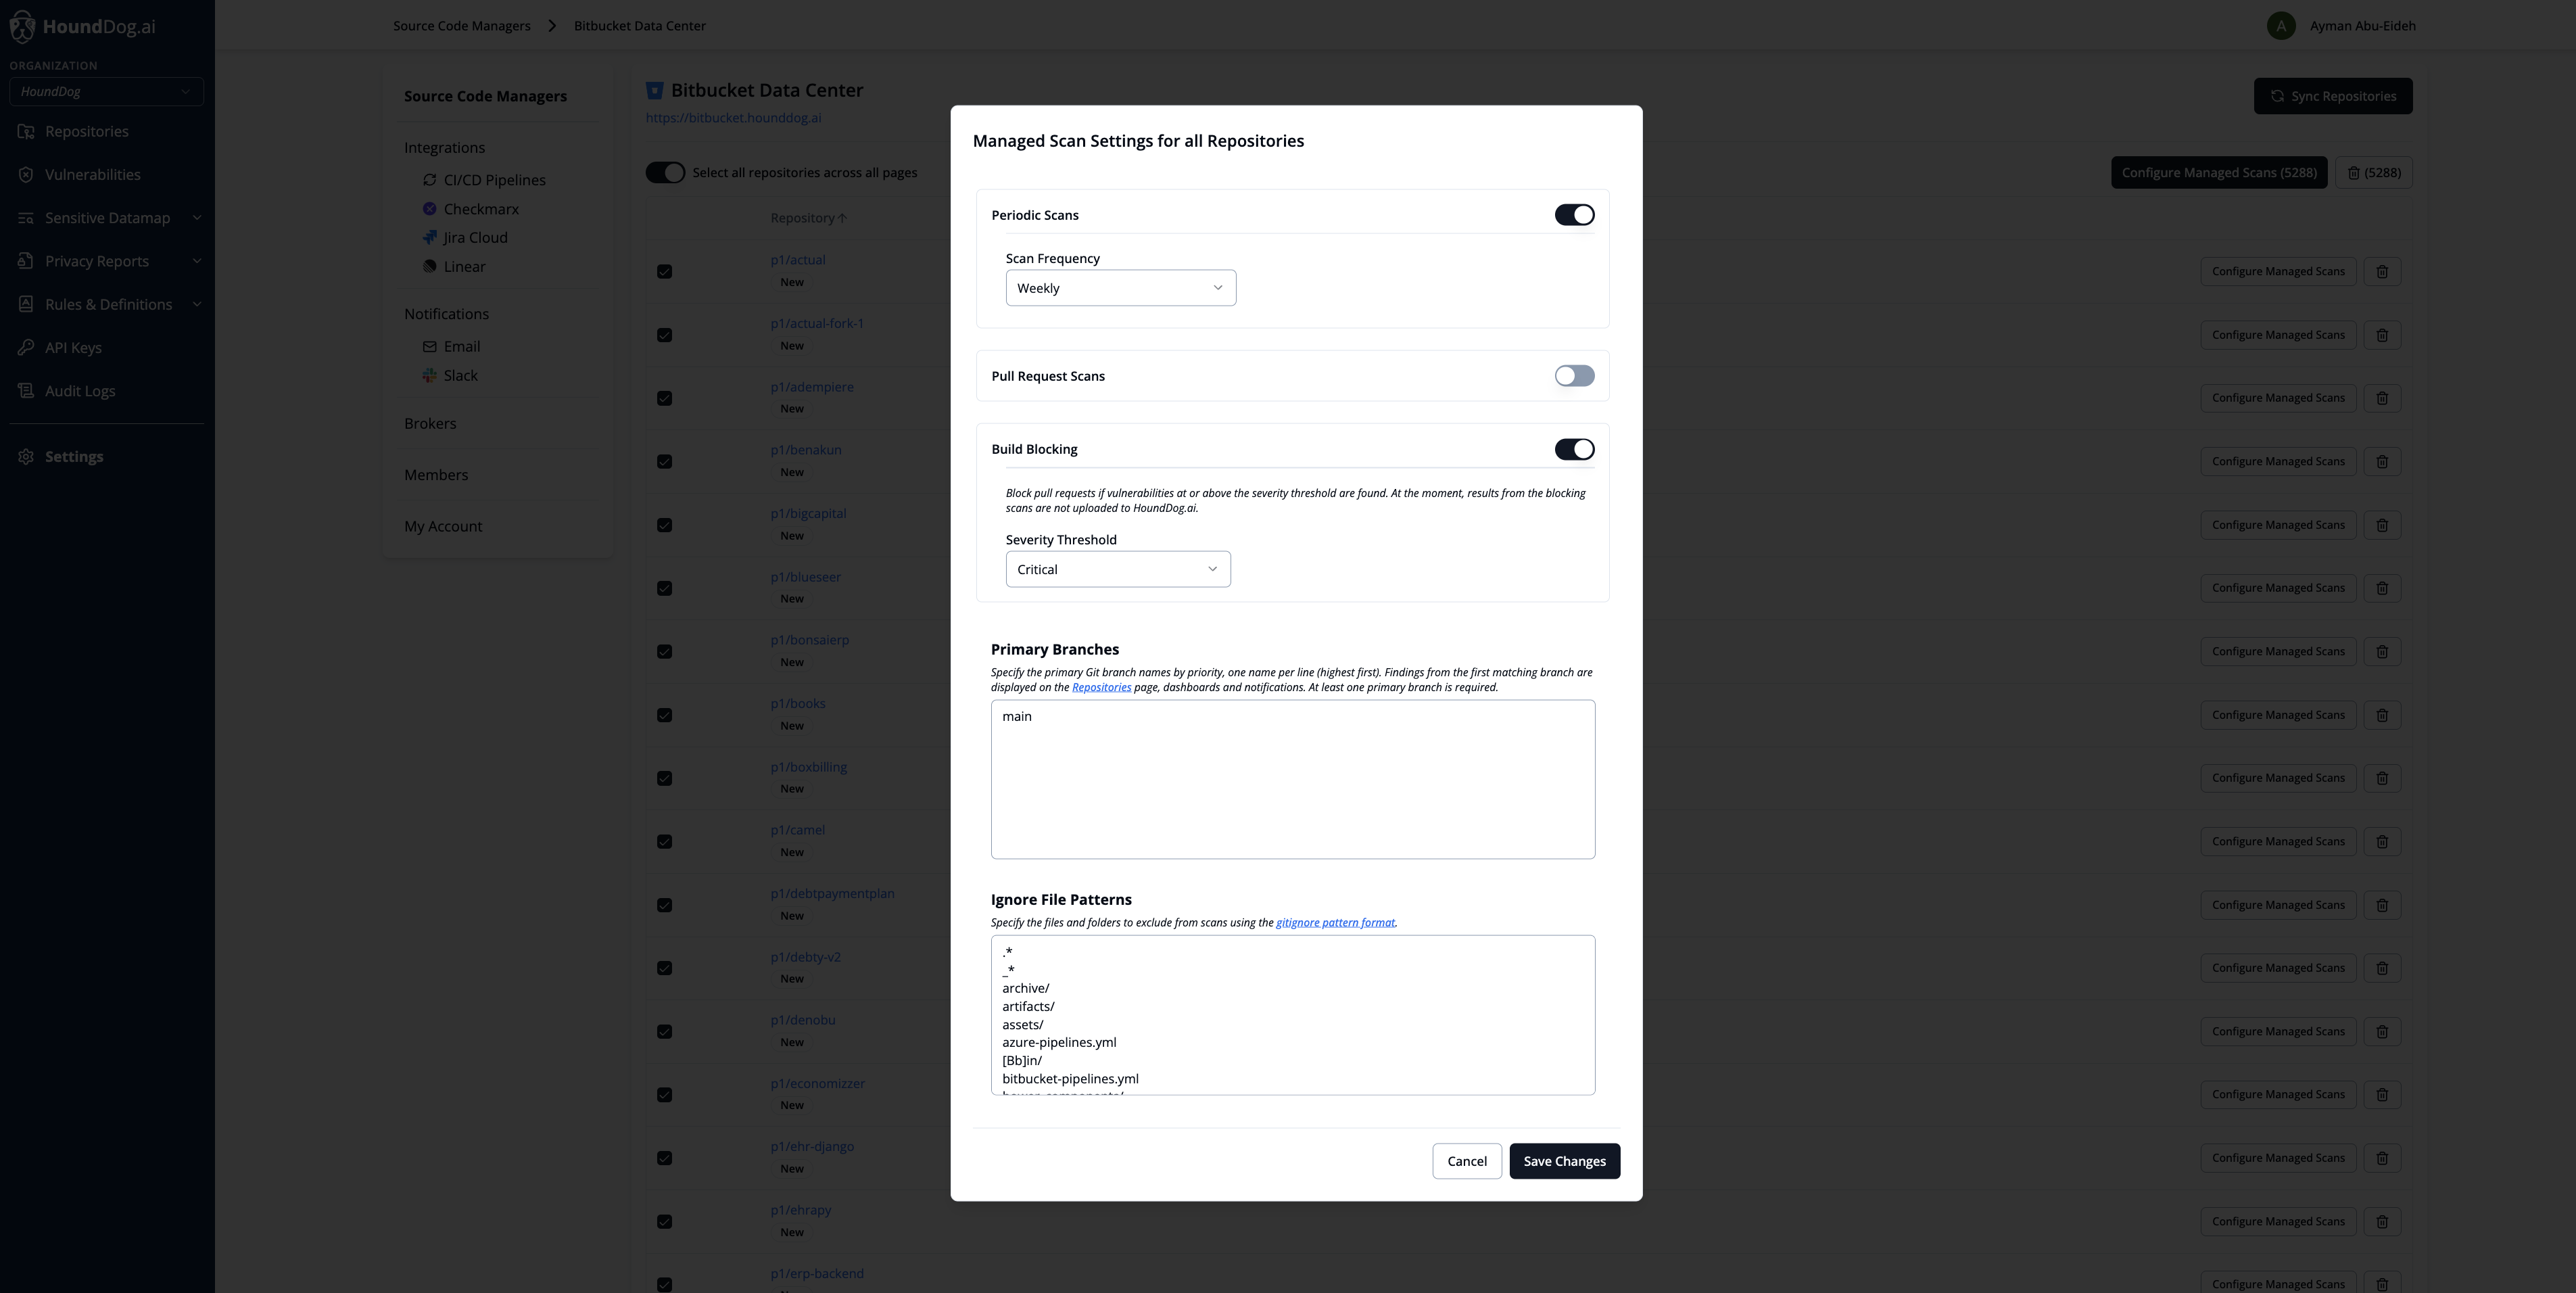Click trash icon for p1/actual repository
Screen dimensions: 2576x1293
pyautogui.click(x=2382, y=272)
